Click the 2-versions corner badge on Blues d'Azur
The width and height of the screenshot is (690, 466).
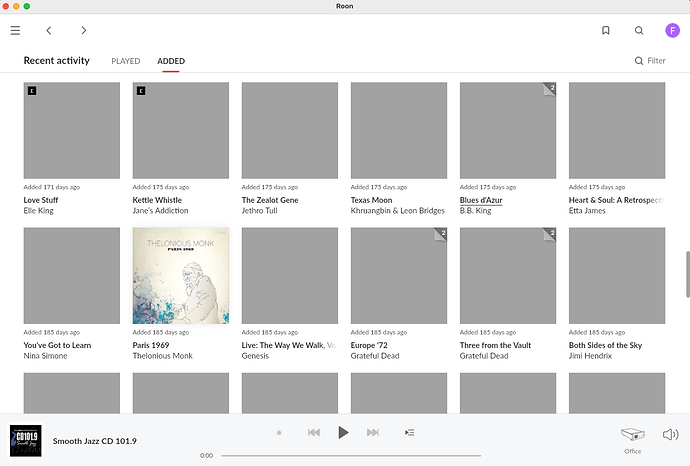549,89
